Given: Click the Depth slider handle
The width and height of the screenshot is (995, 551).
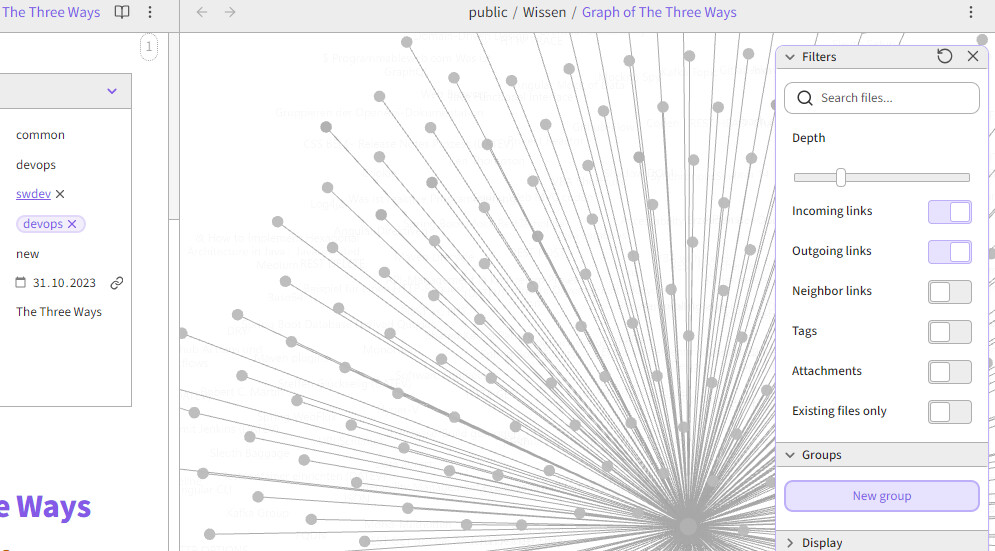Looking at the screenshot, I should point(841,177).
